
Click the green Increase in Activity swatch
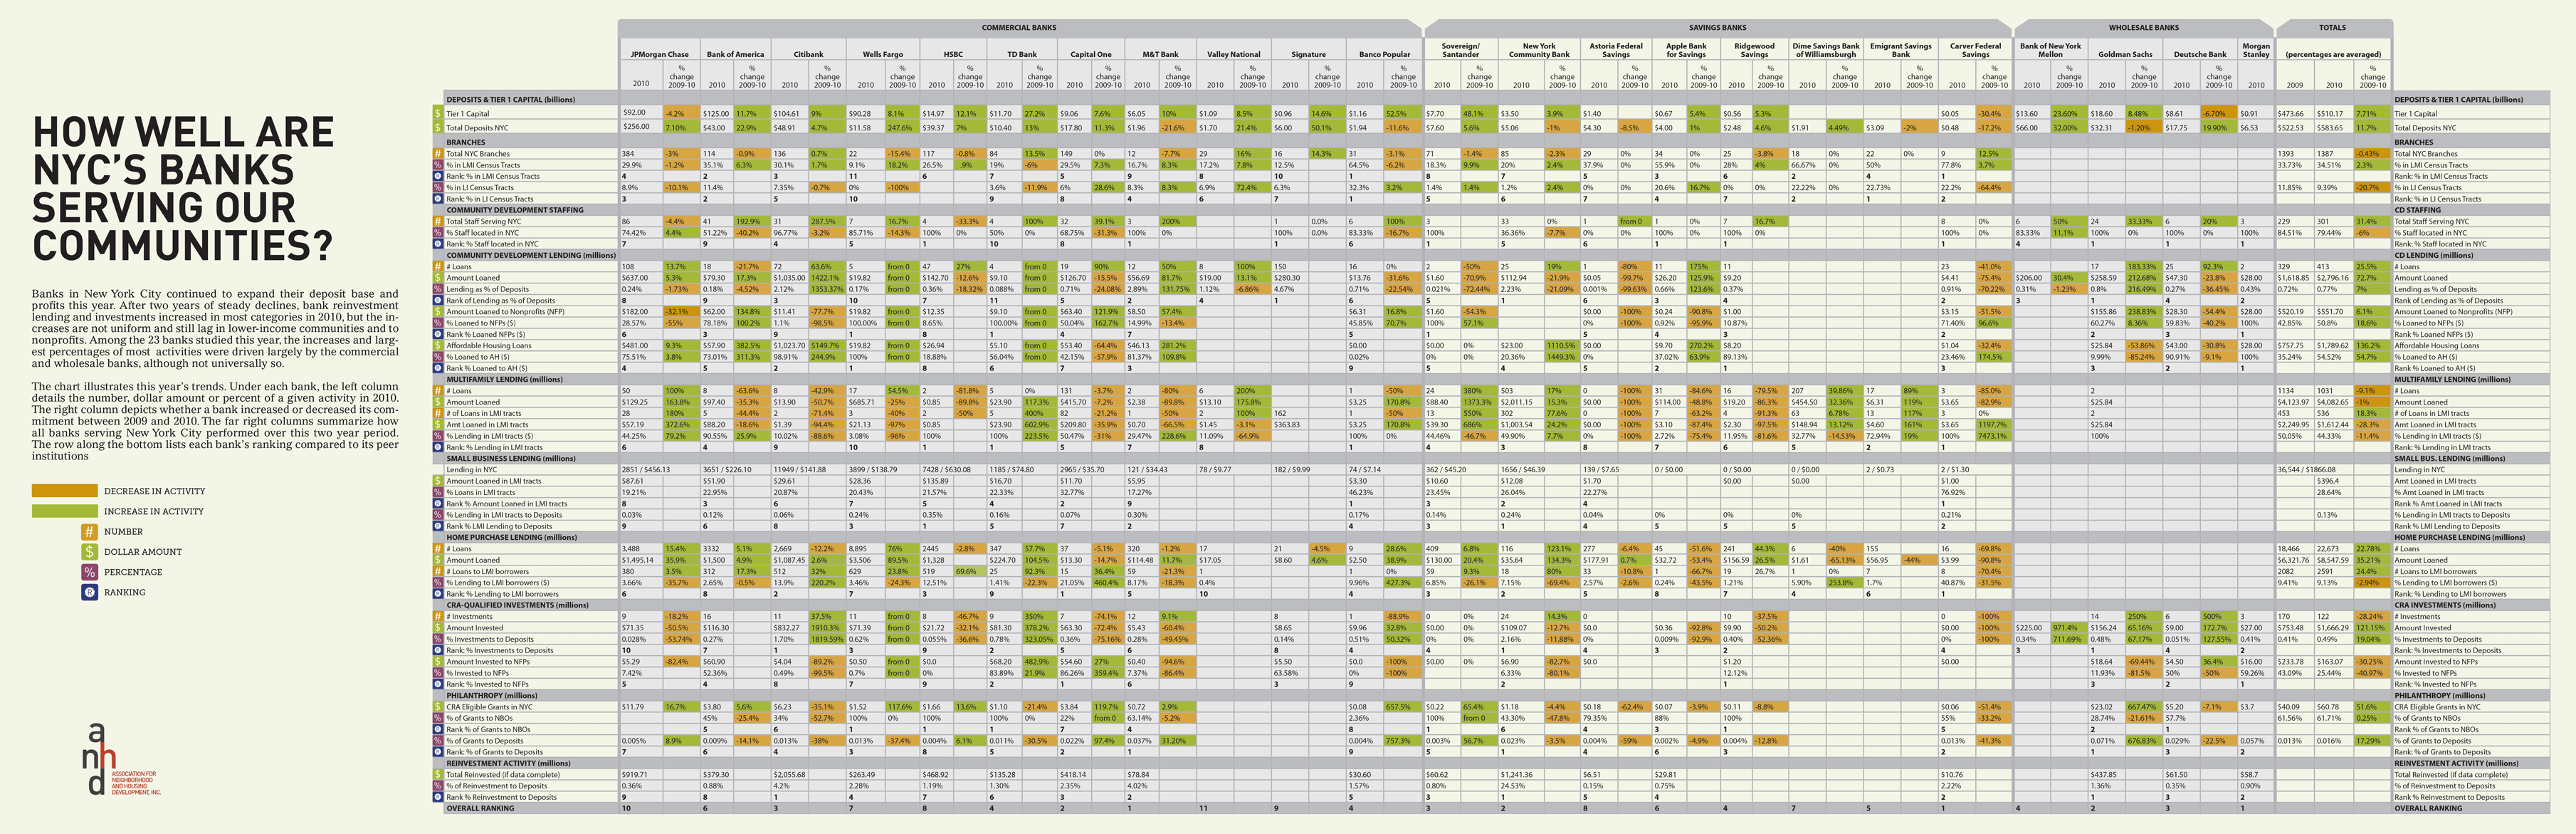tap(64, 511)
